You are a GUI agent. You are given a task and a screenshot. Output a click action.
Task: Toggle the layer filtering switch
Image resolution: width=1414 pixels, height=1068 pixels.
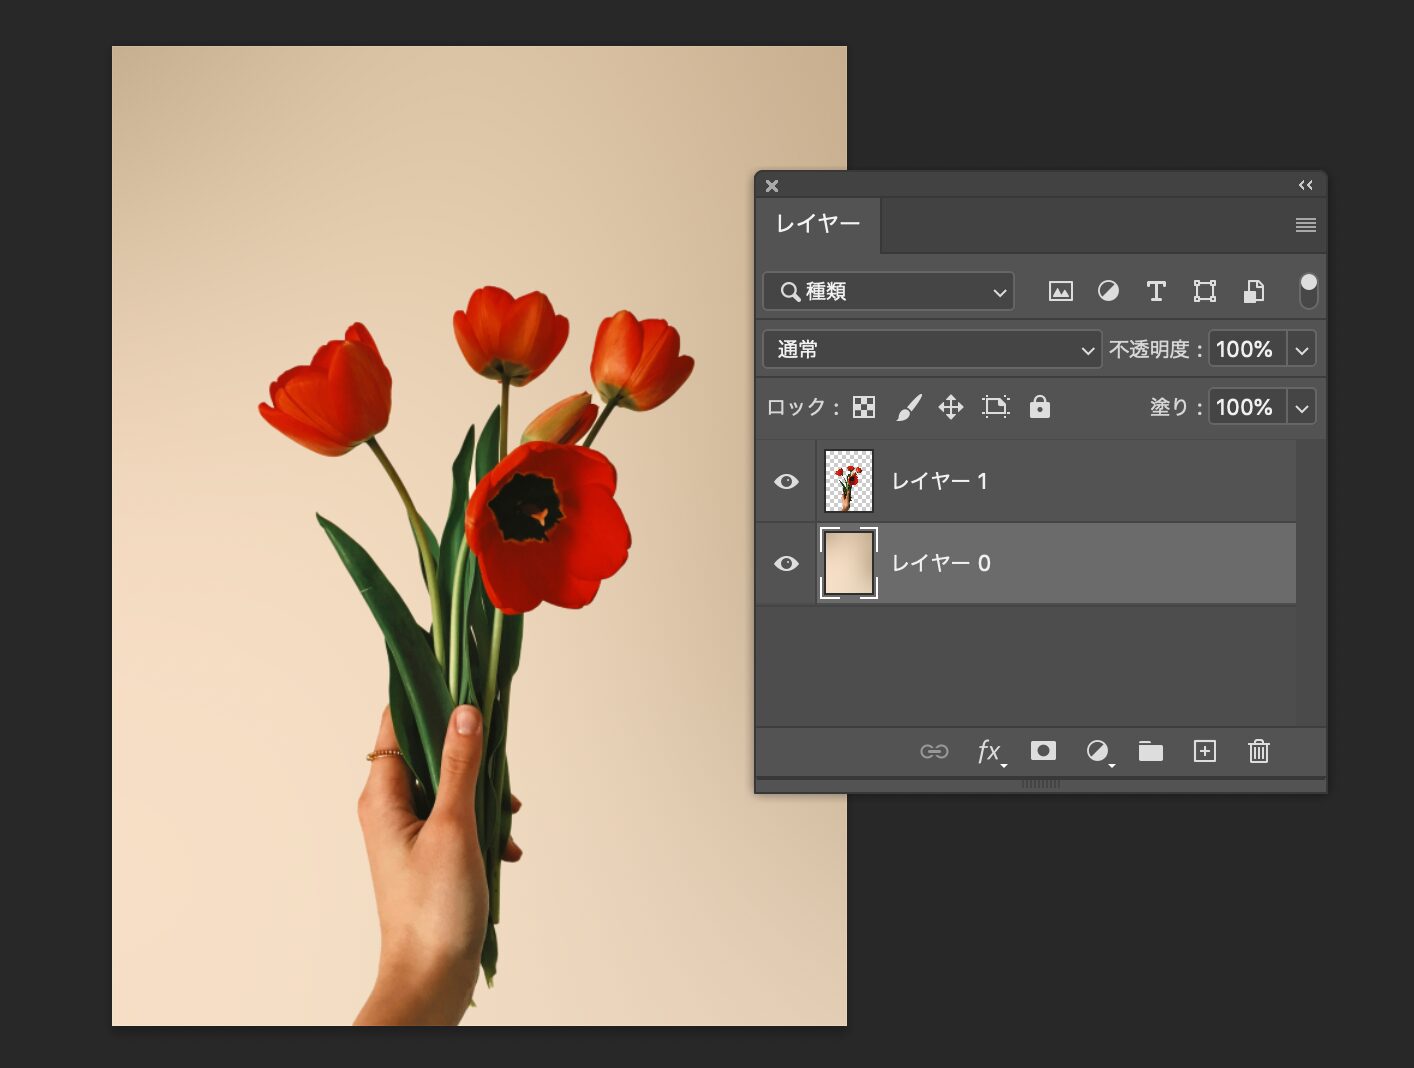pyautogui.click(x=1308, y=290)
